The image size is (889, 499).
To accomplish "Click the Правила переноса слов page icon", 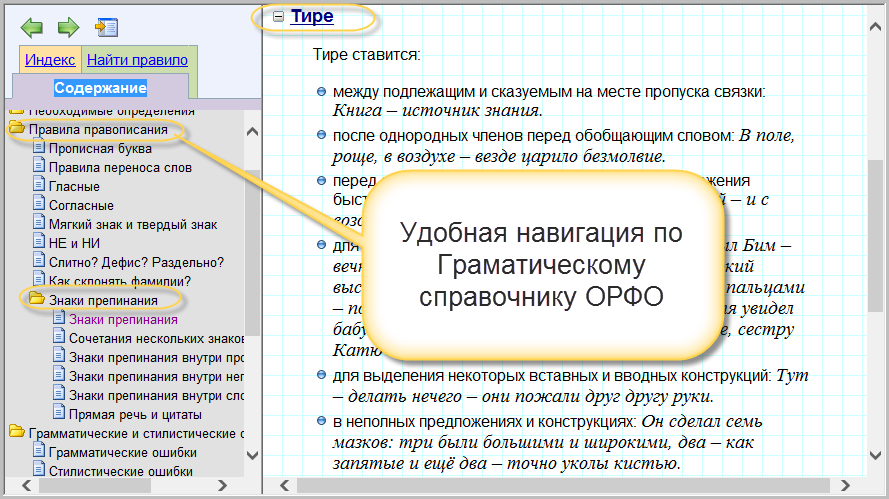I will 39,165.
